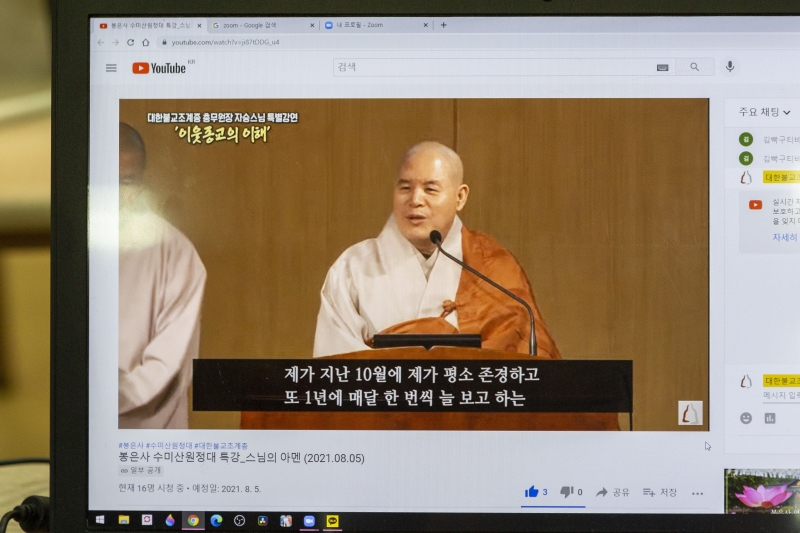Open more actions three-dot menu under video

click(x=697, y=493)
